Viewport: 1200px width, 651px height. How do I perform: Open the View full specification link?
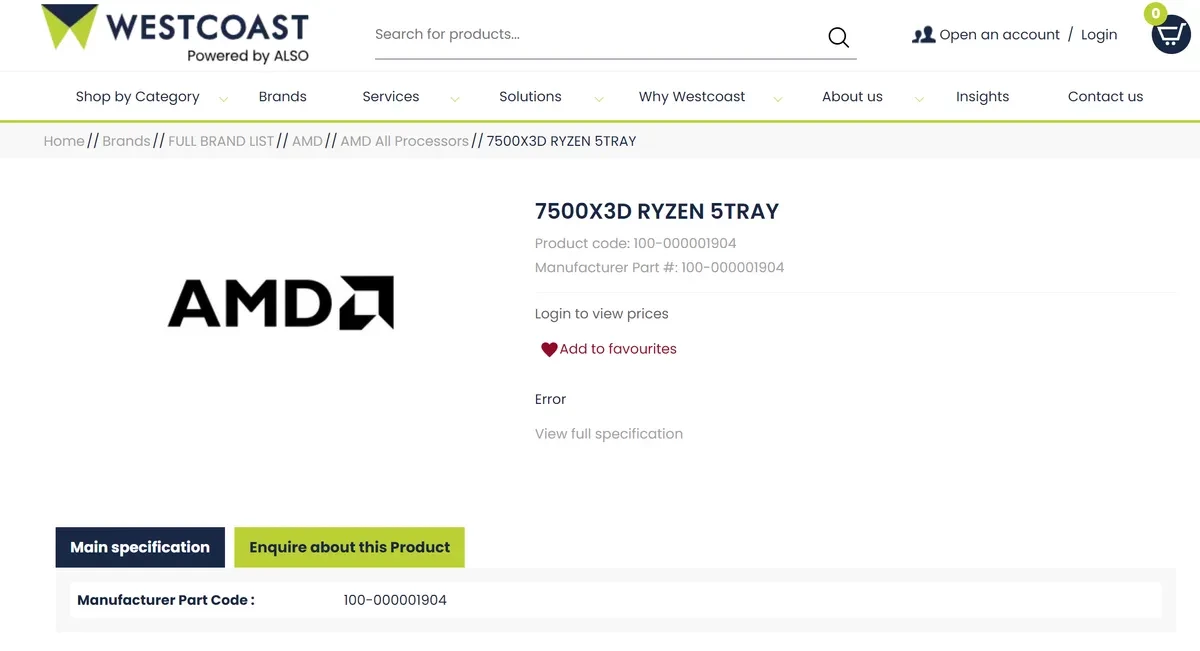coord(608,433)
